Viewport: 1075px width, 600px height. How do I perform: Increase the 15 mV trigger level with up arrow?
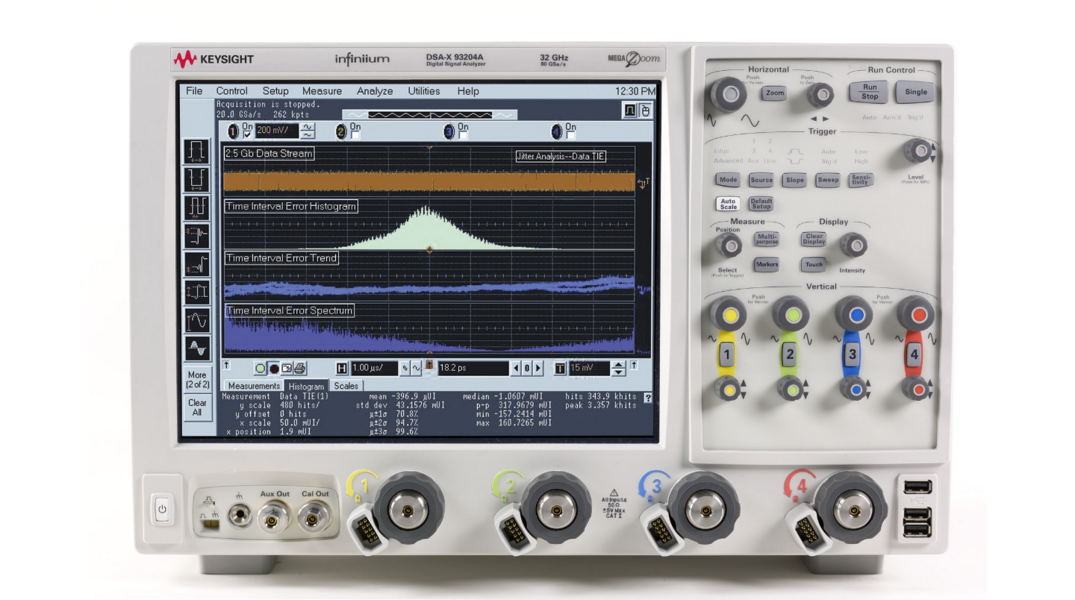[617, 365]
